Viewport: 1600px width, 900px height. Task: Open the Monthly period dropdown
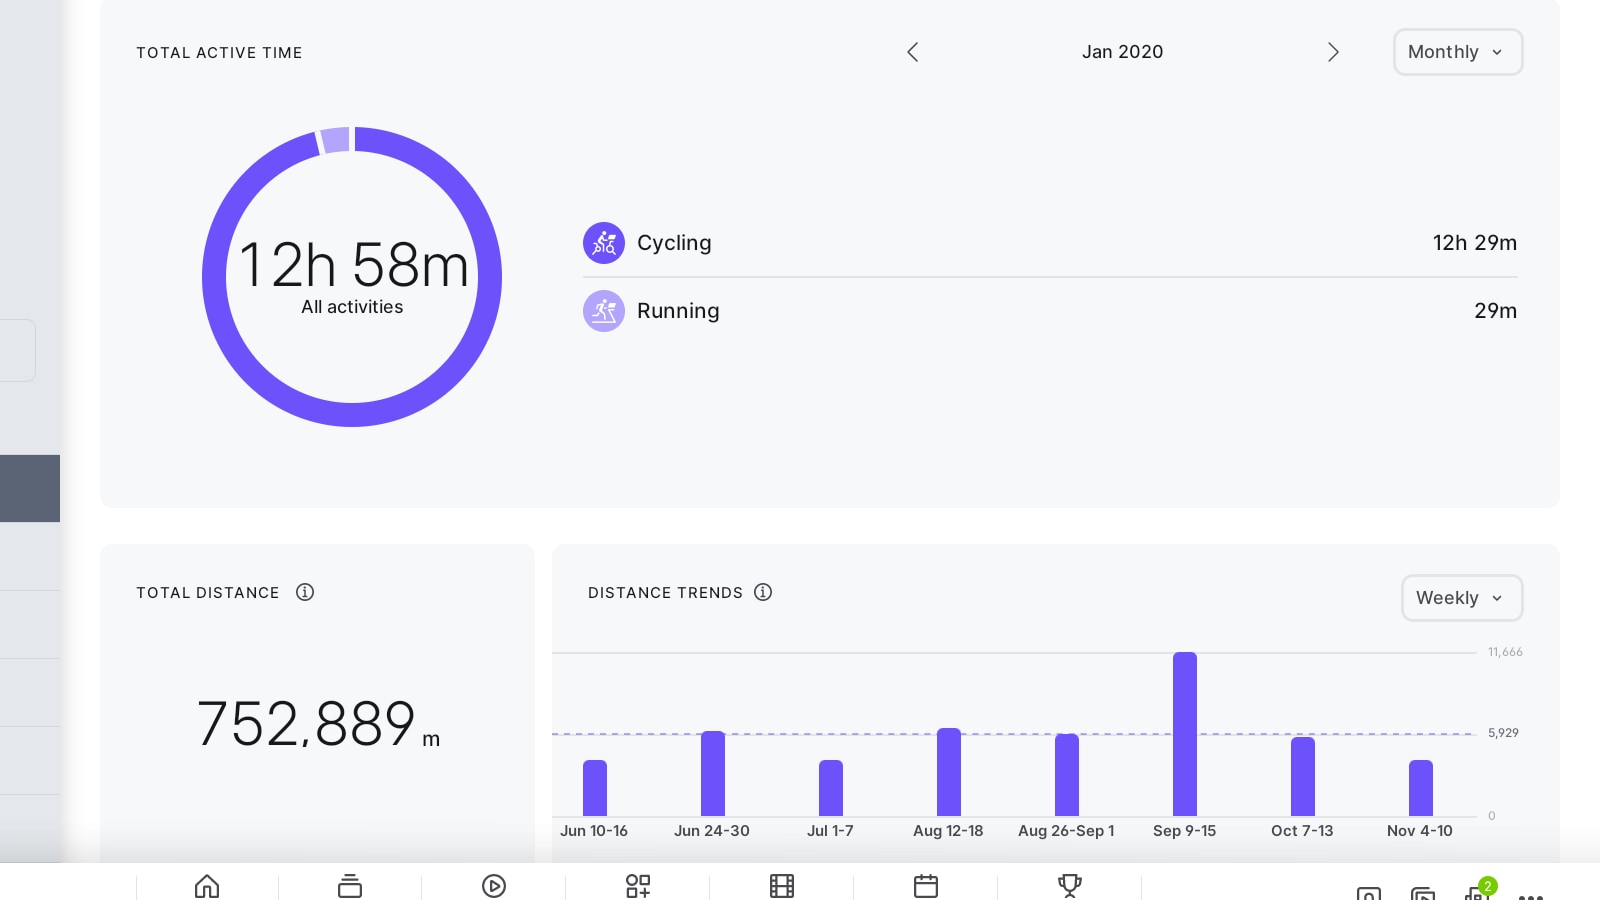(x=1458, y=52)
